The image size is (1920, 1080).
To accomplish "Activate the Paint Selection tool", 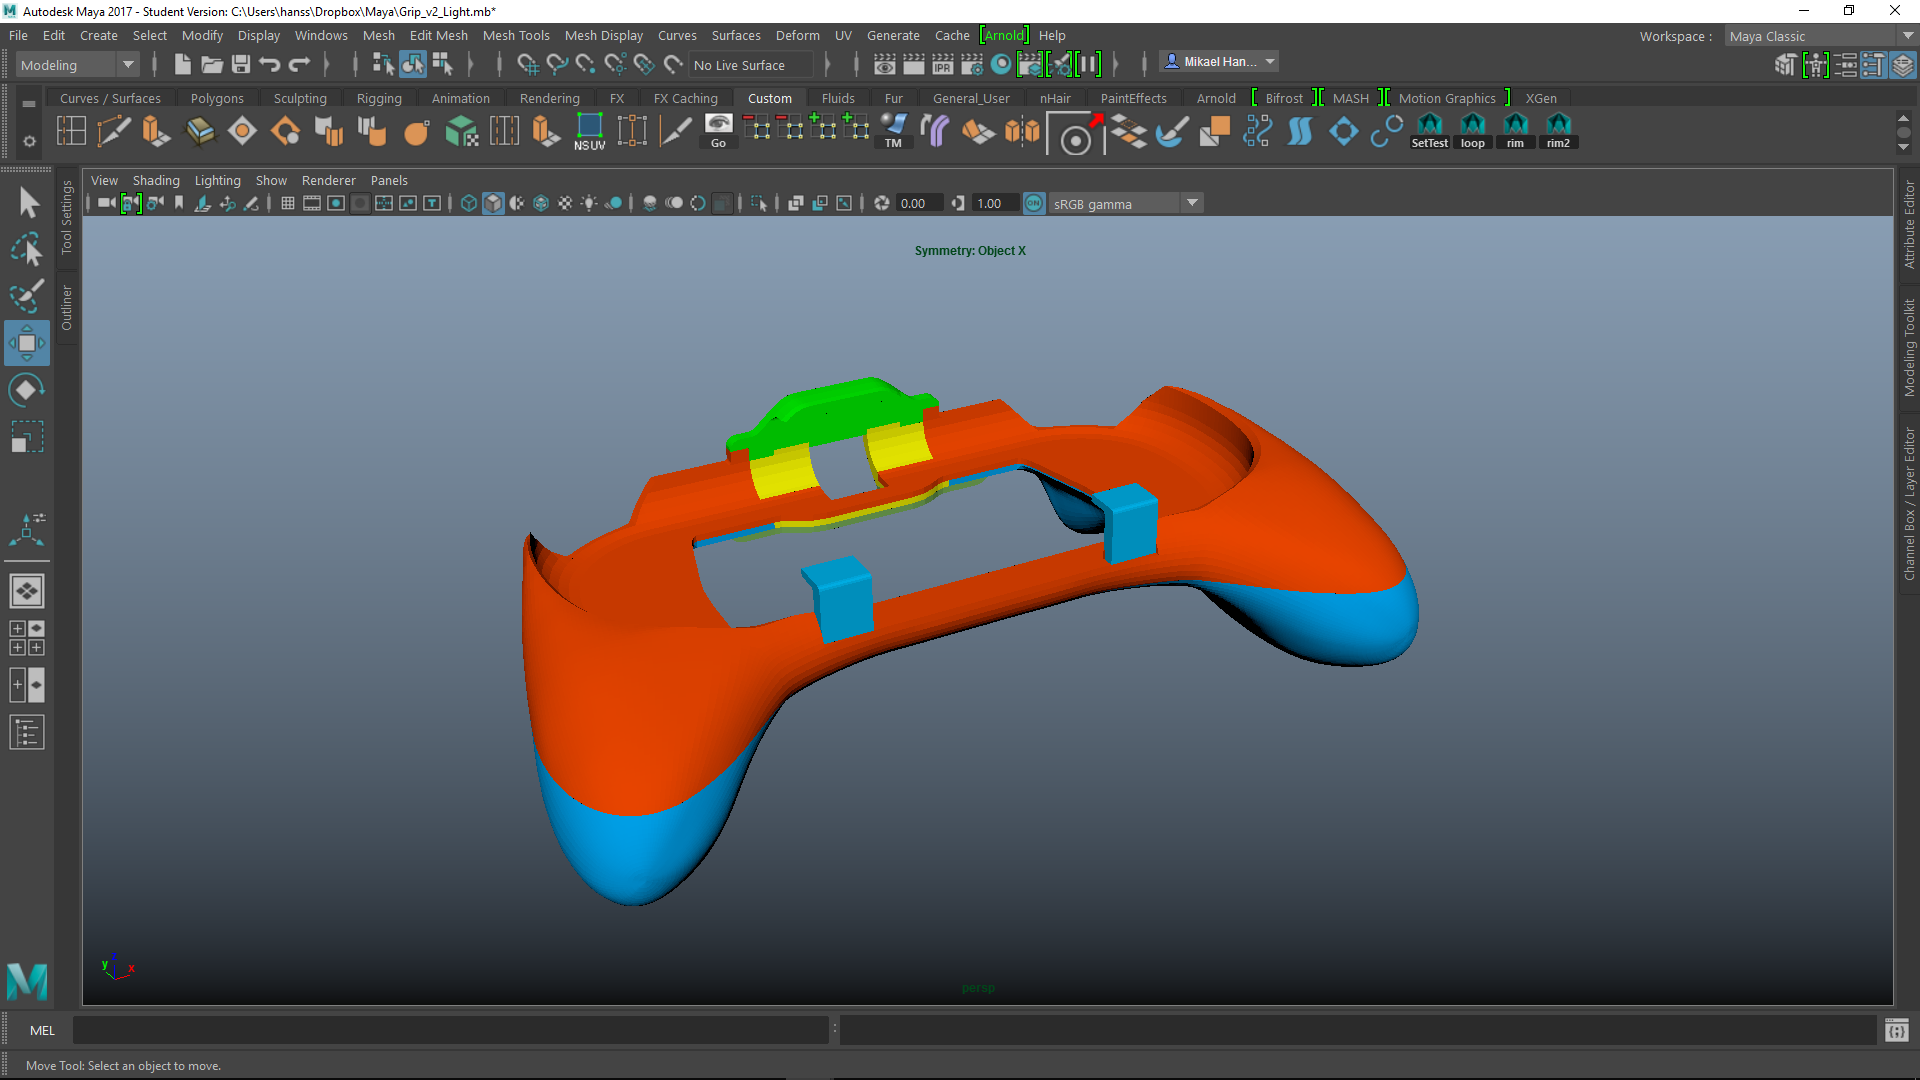I will [x=28, y=296].
